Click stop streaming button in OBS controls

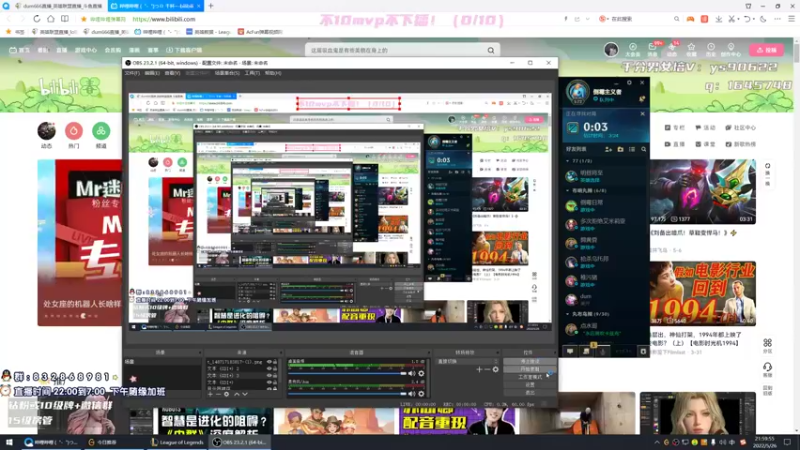[530, 361]
